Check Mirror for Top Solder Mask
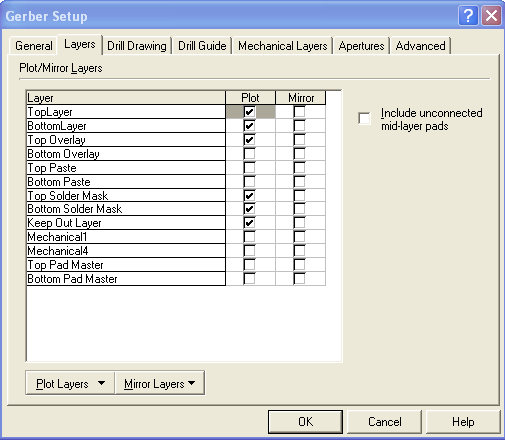 tap(299, 195)
